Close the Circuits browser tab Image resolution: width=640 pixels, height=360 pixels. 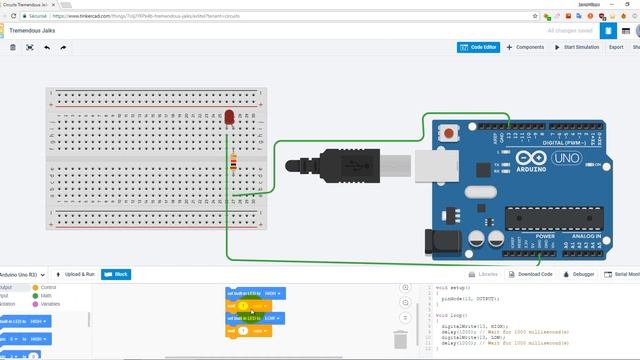coord(53,4)
